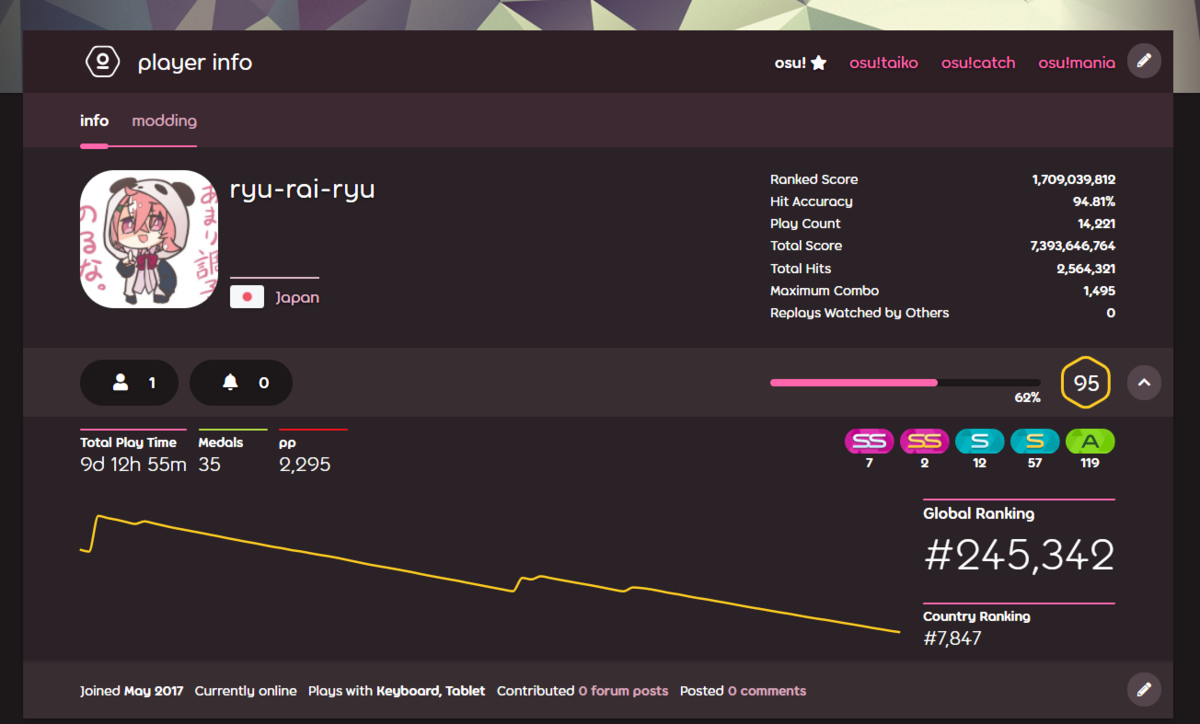The height and width of the screenshot is (724, 1200).
Task: Click the friends count button showing 1
Action: pos(129,383)
